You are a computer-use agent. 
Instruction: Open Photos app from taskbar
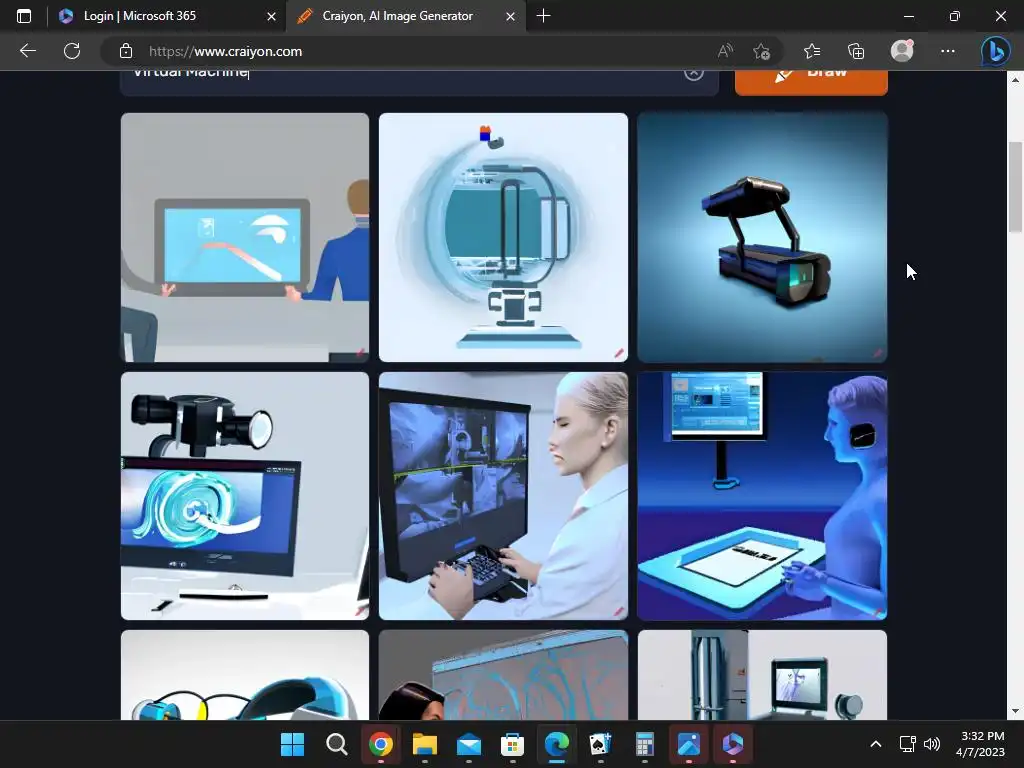coord(689,744)
